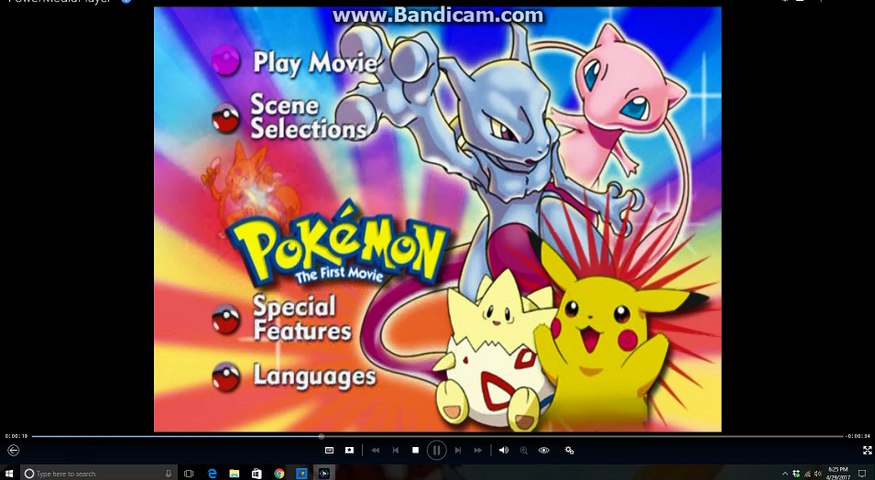
Task: Click the active media player taskbar icon
Action: [324, 473]
